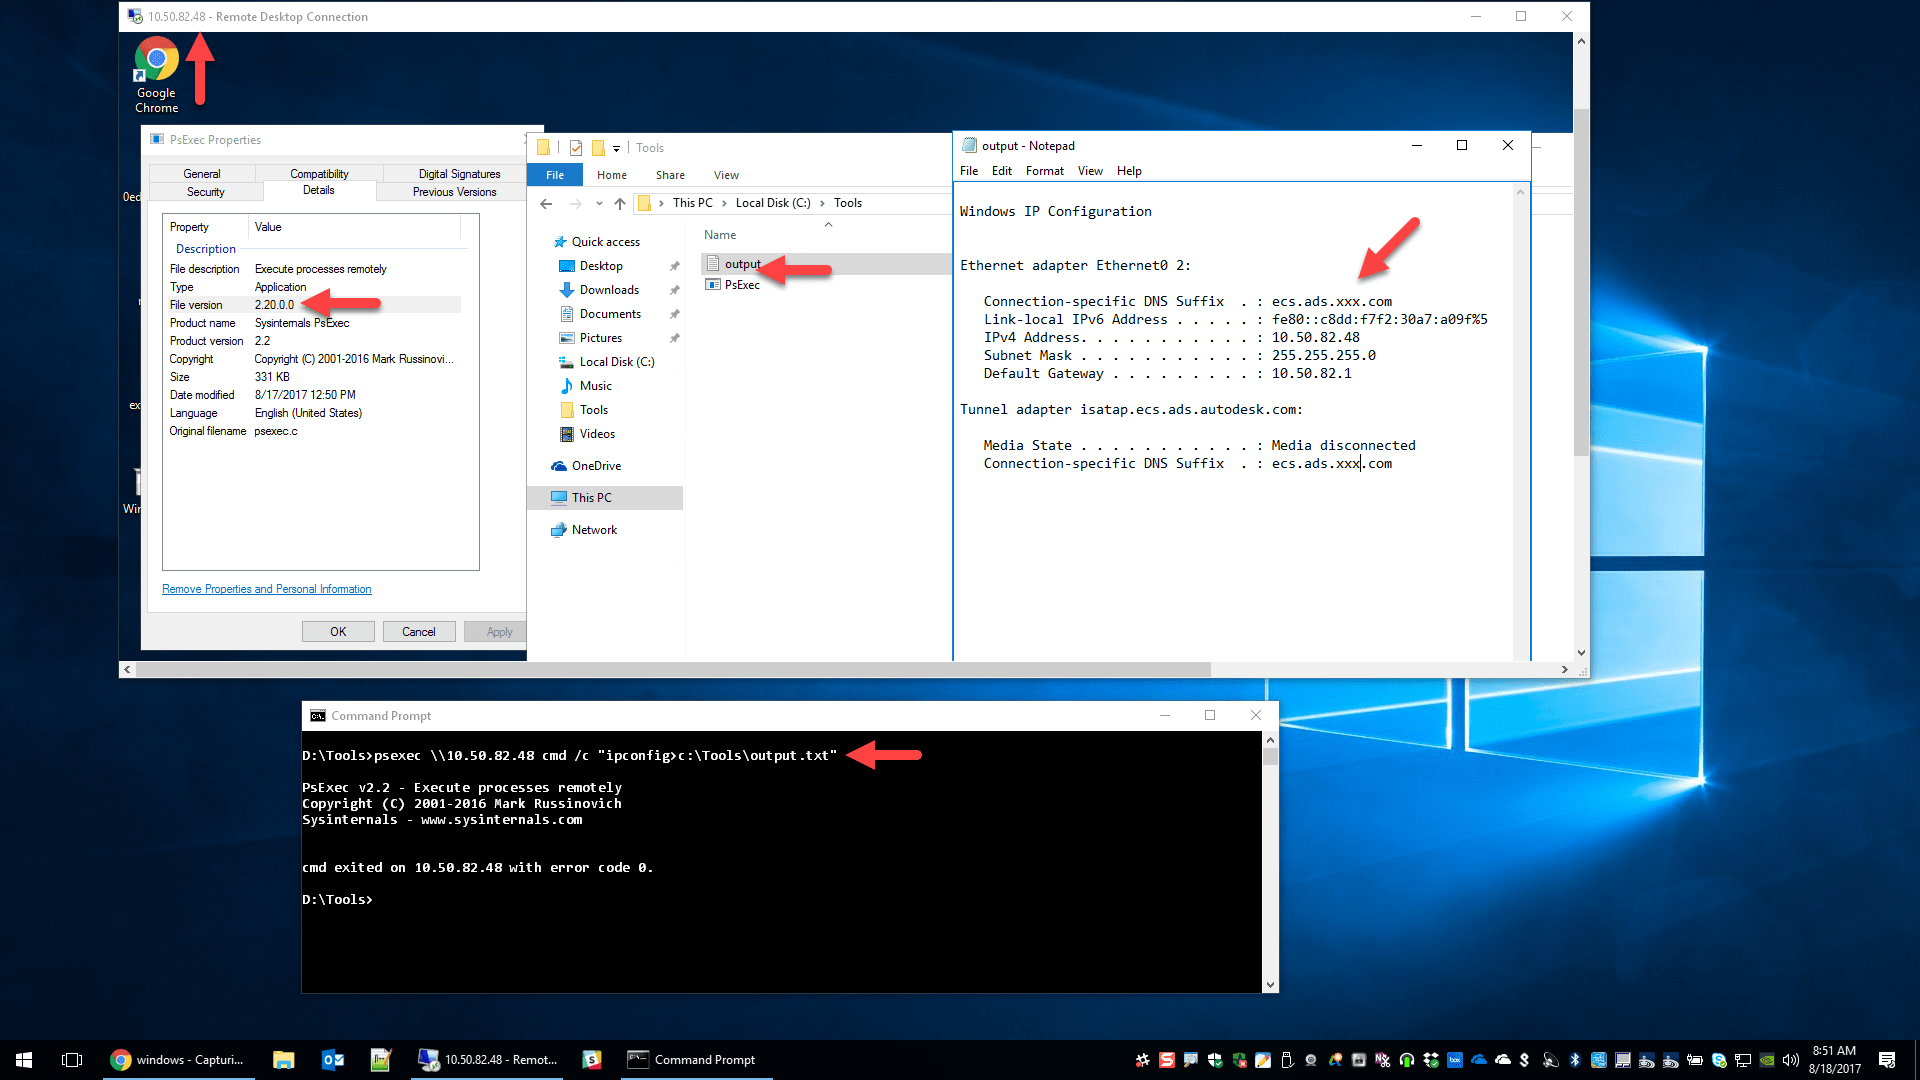This screenshot has width=1920, height=1080.
Task: Click the OK button in PsExec Properties
Action: 338,632
